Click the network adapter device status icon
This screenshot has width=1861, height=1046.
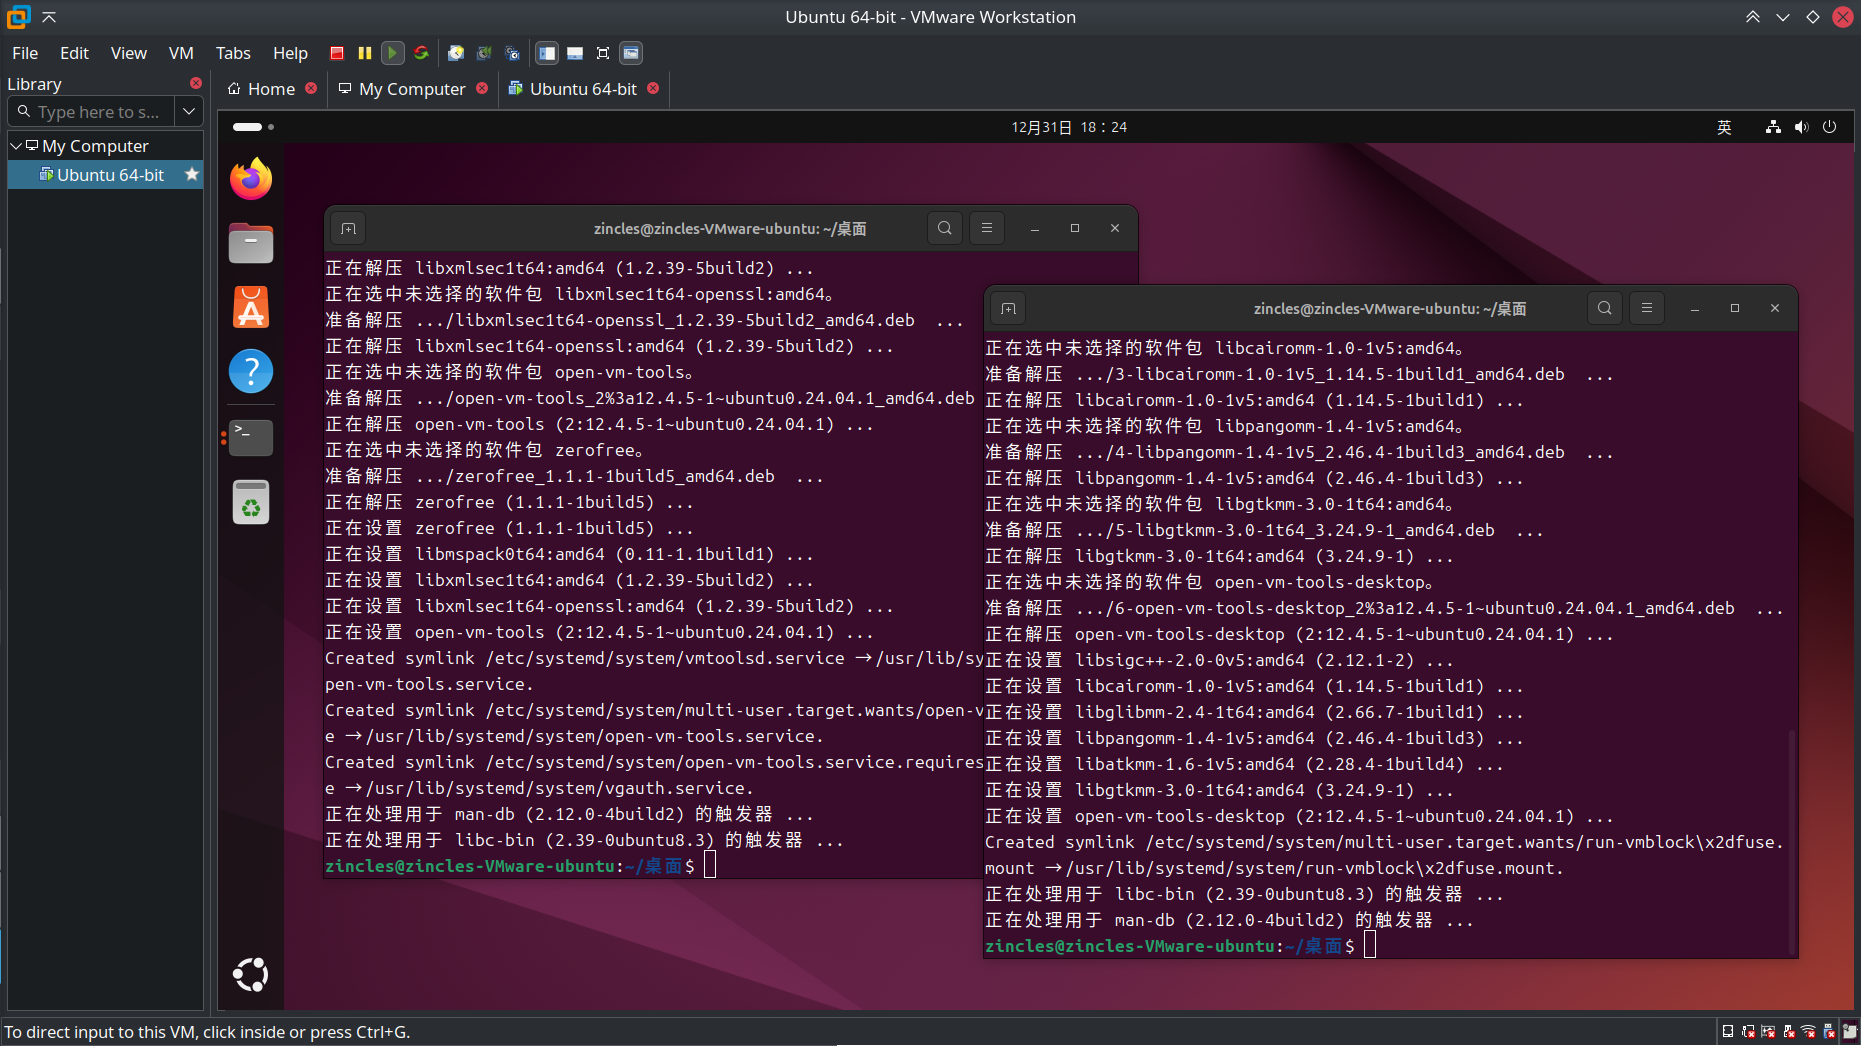pos(1748,1032)
